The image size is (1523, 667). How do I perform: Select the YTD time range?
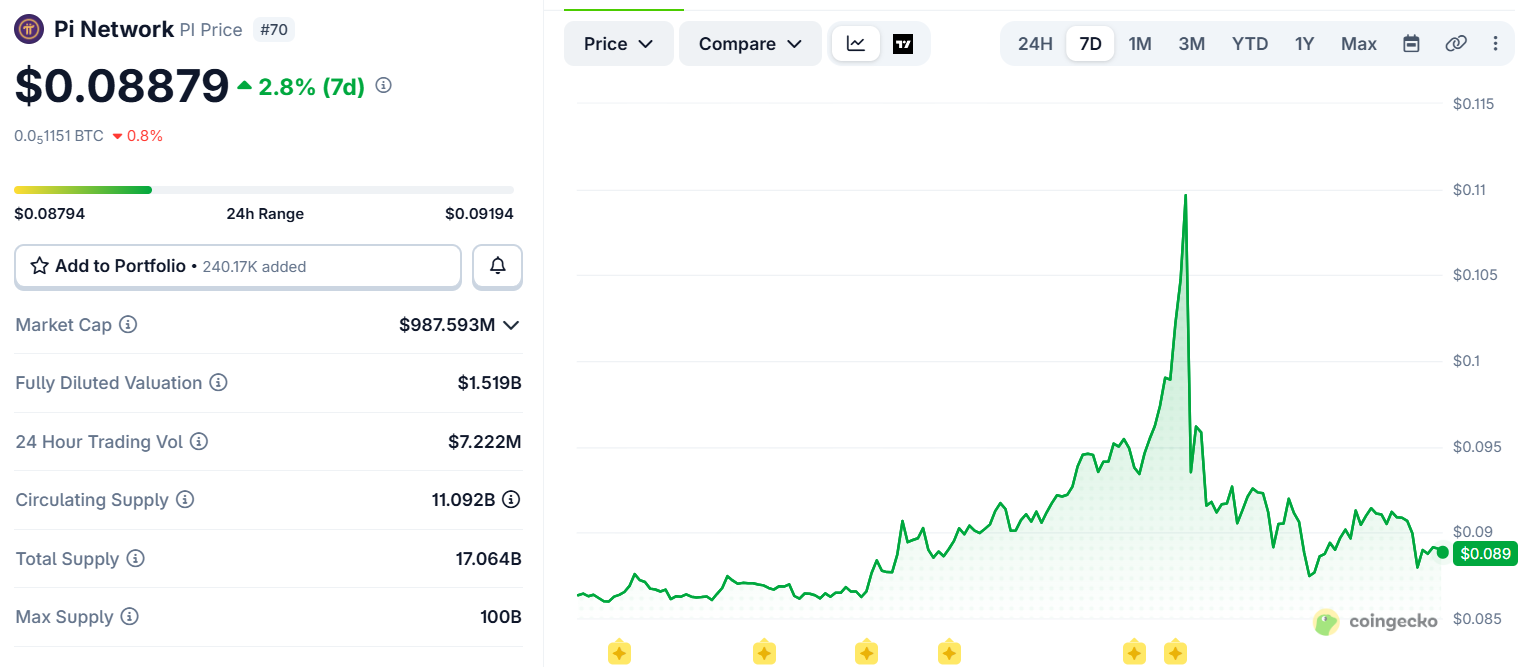coord(1250,44)
